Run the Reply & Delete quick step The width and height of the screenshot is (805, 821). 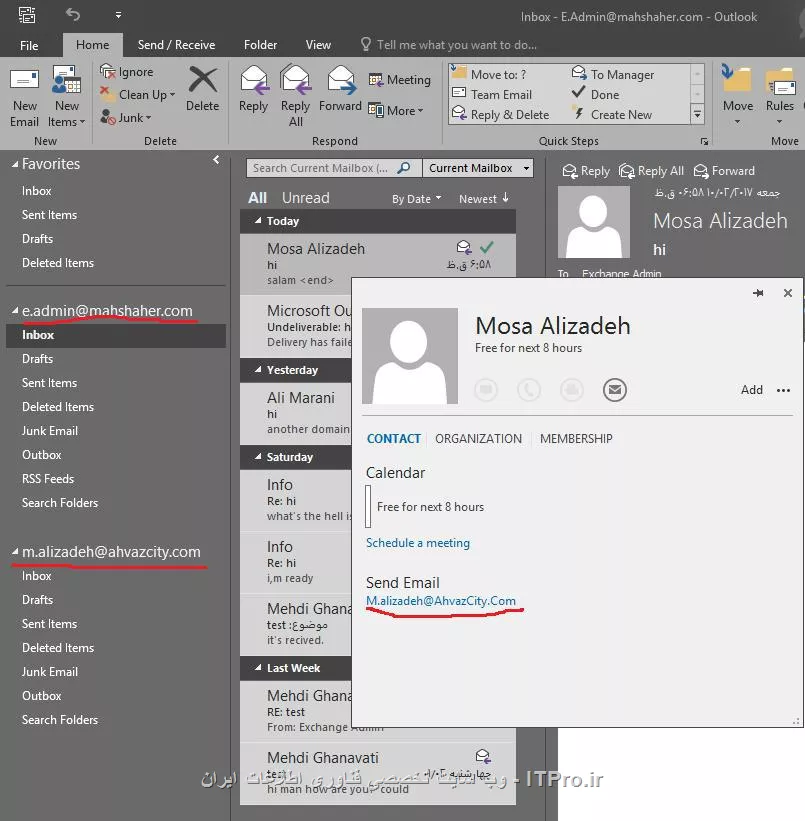tap(501, 115)
